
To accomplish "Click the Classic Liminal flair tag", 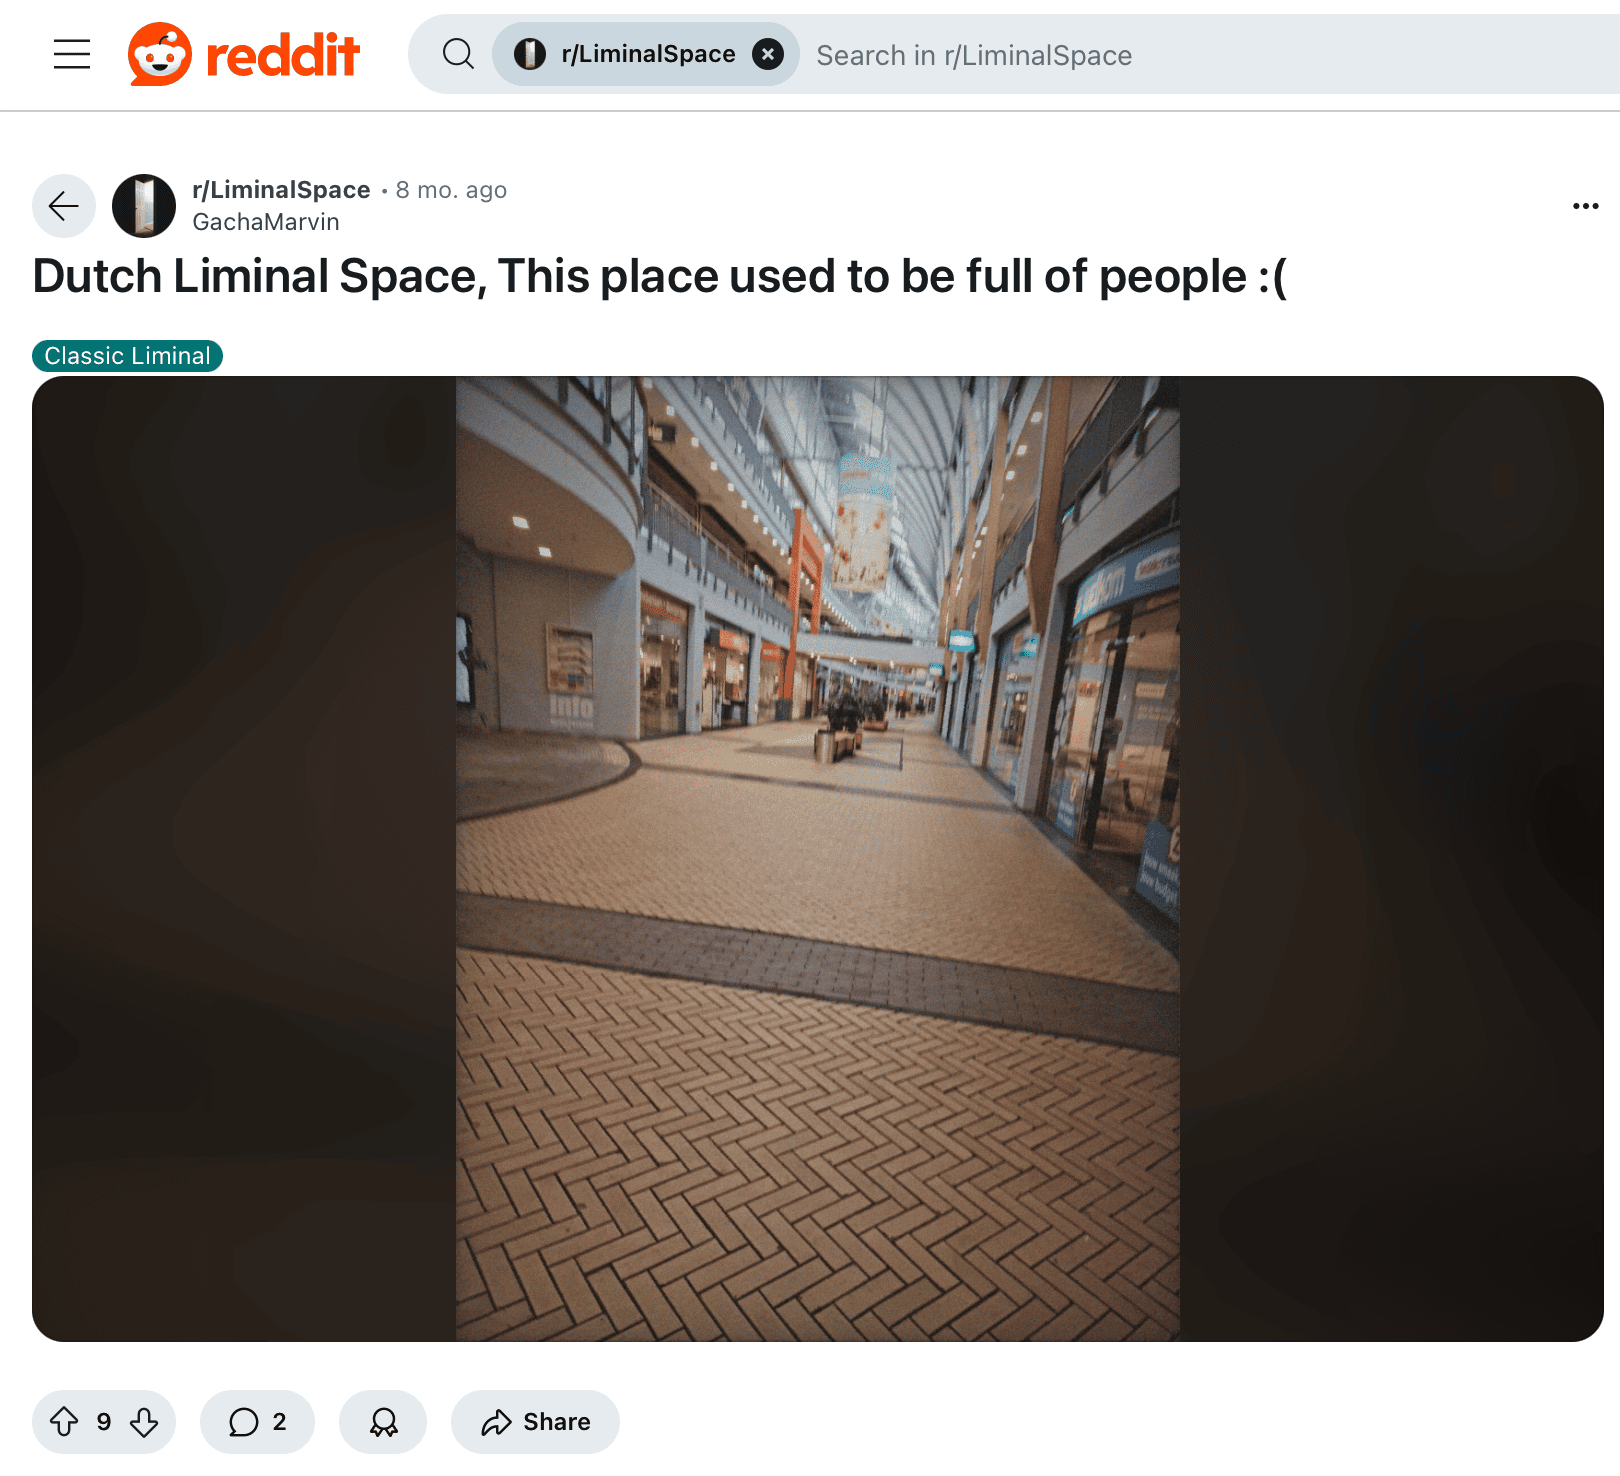I will tap(127, 356).
